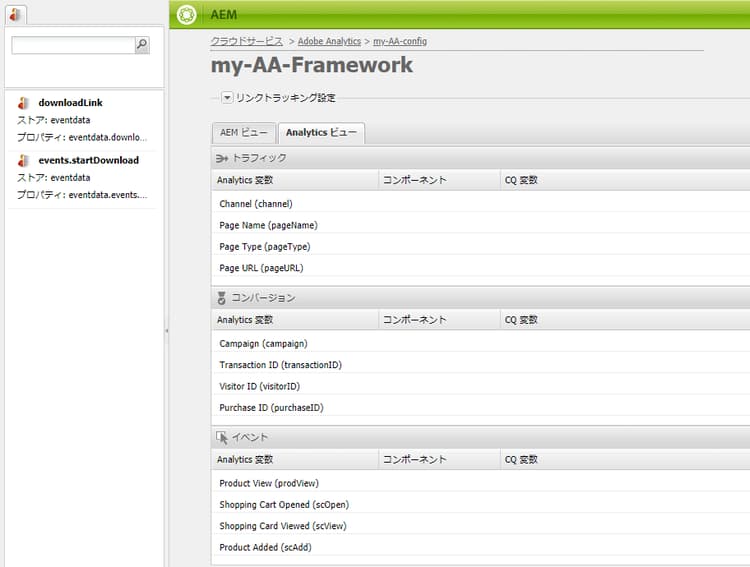This screenshot has height=567, width=750.
Task: Click the eventdata.events... property text
Action: (x=108, y=195)
